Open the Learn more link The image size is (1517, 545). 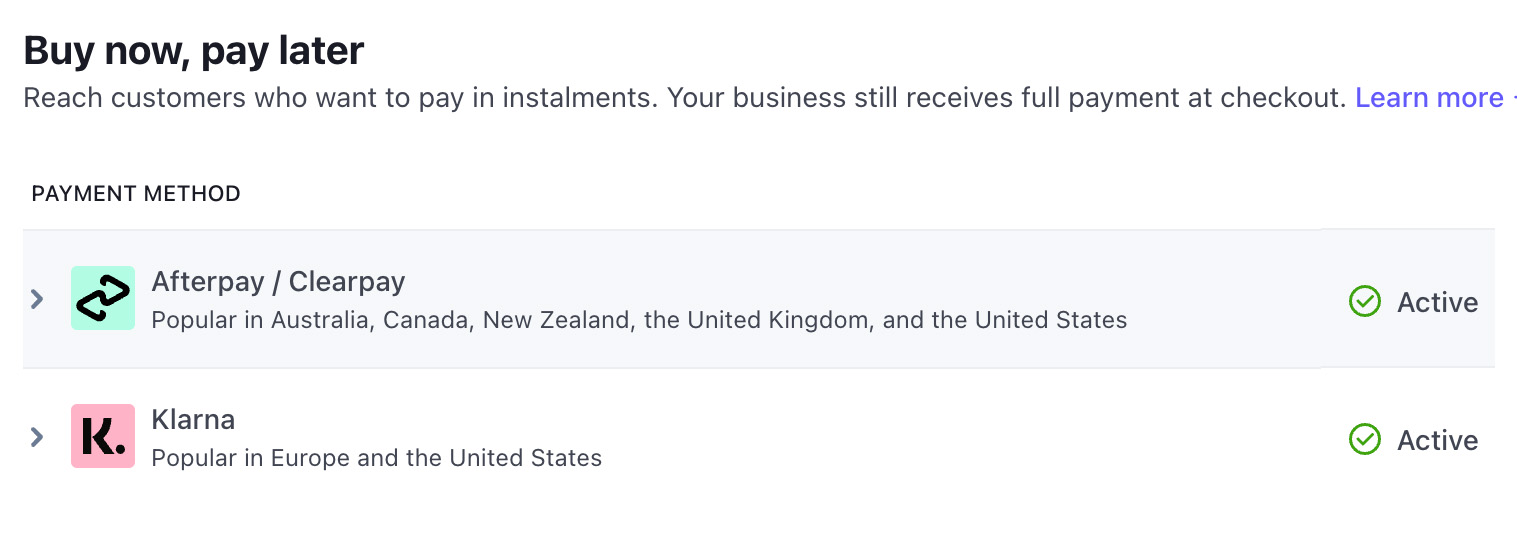1429,98
